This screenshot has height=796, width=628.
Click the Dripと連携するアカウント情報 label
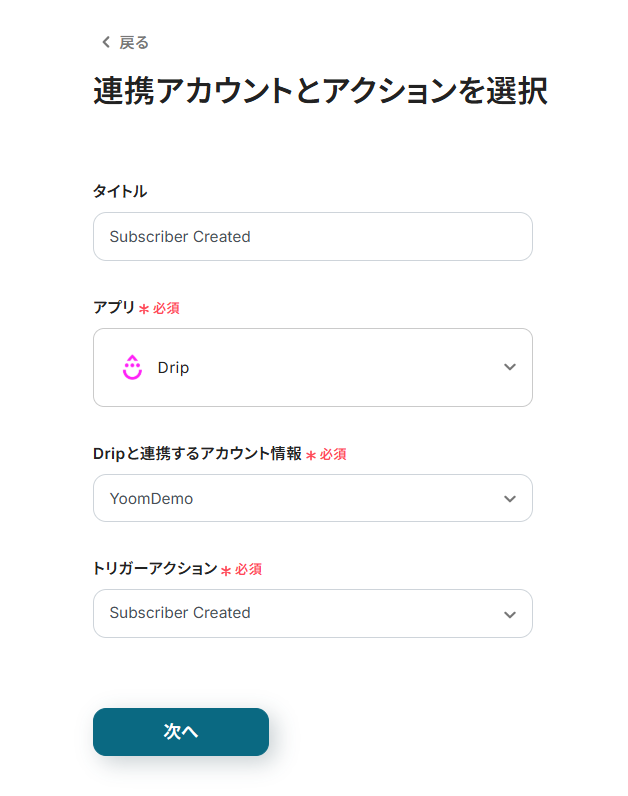pos(197,453)
